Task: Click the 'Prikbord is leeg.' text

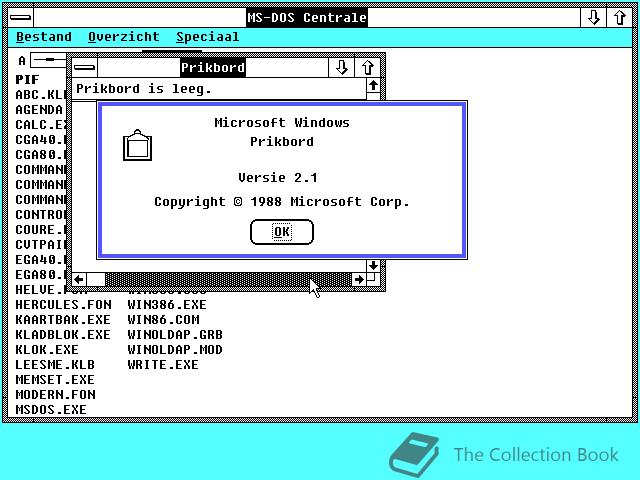Action: (144, 89)
